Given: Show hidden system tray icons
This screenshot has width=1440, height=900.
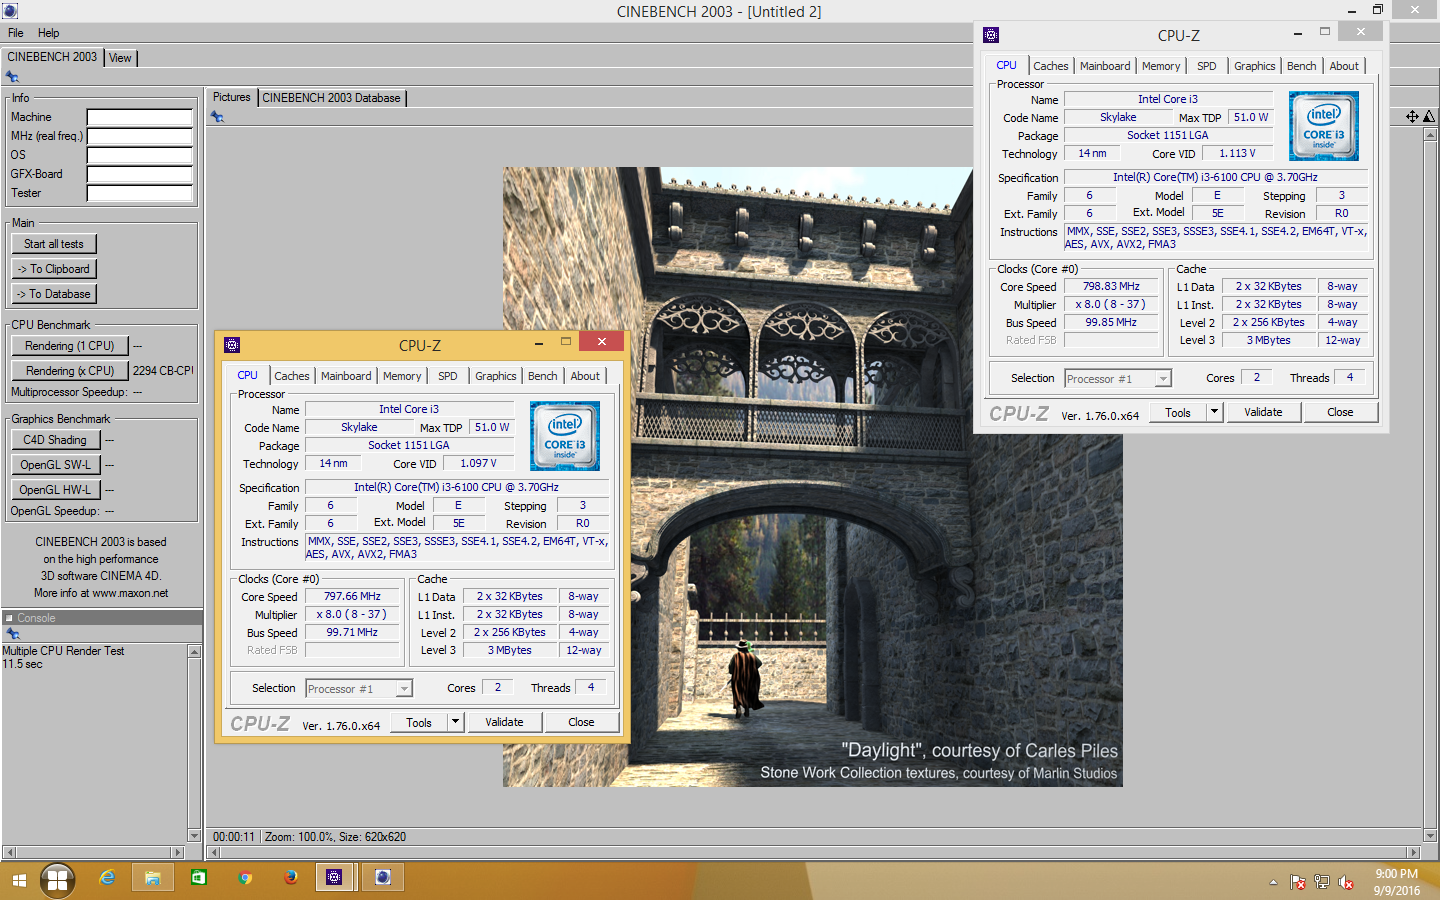Looking at the screenshot, I should point(1273,882).
